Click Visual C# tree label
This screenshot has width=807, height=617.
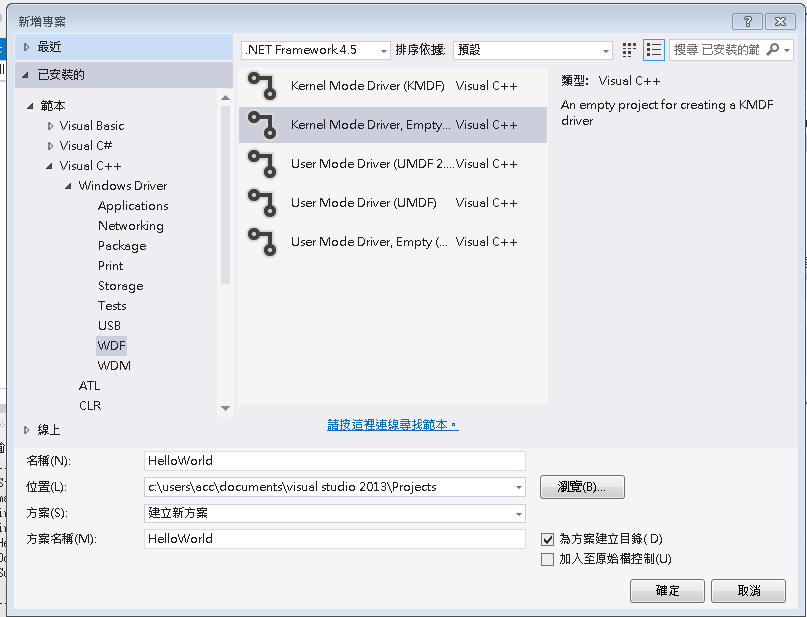pos(85,146)
